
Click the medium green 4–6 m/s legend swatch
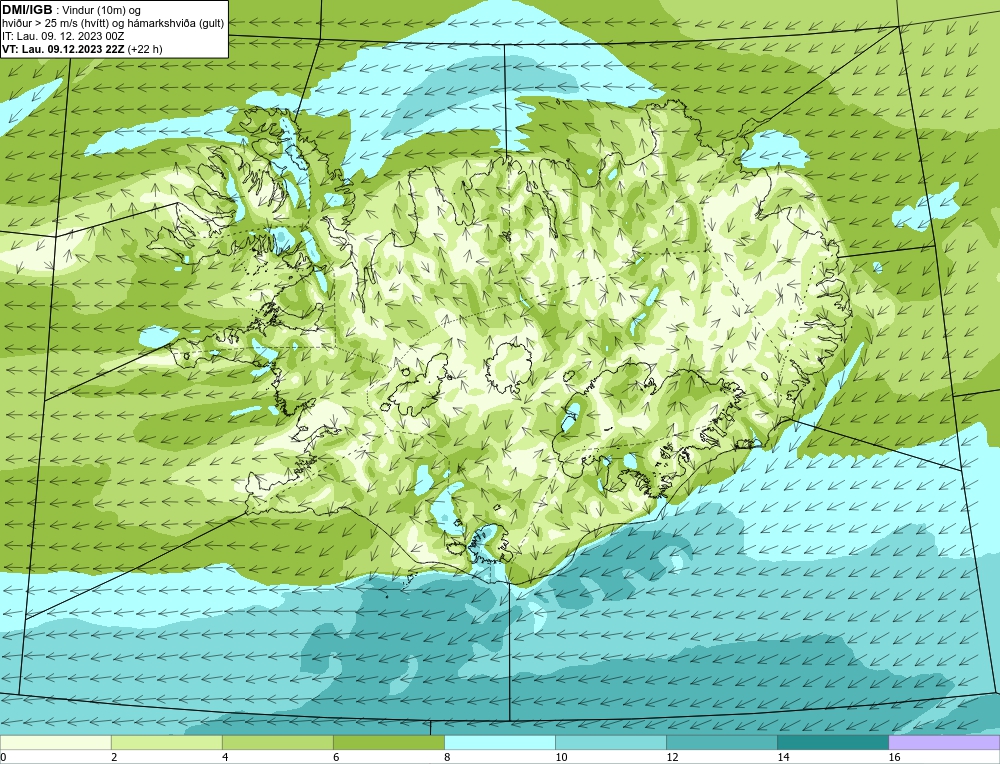click(277, 742)
